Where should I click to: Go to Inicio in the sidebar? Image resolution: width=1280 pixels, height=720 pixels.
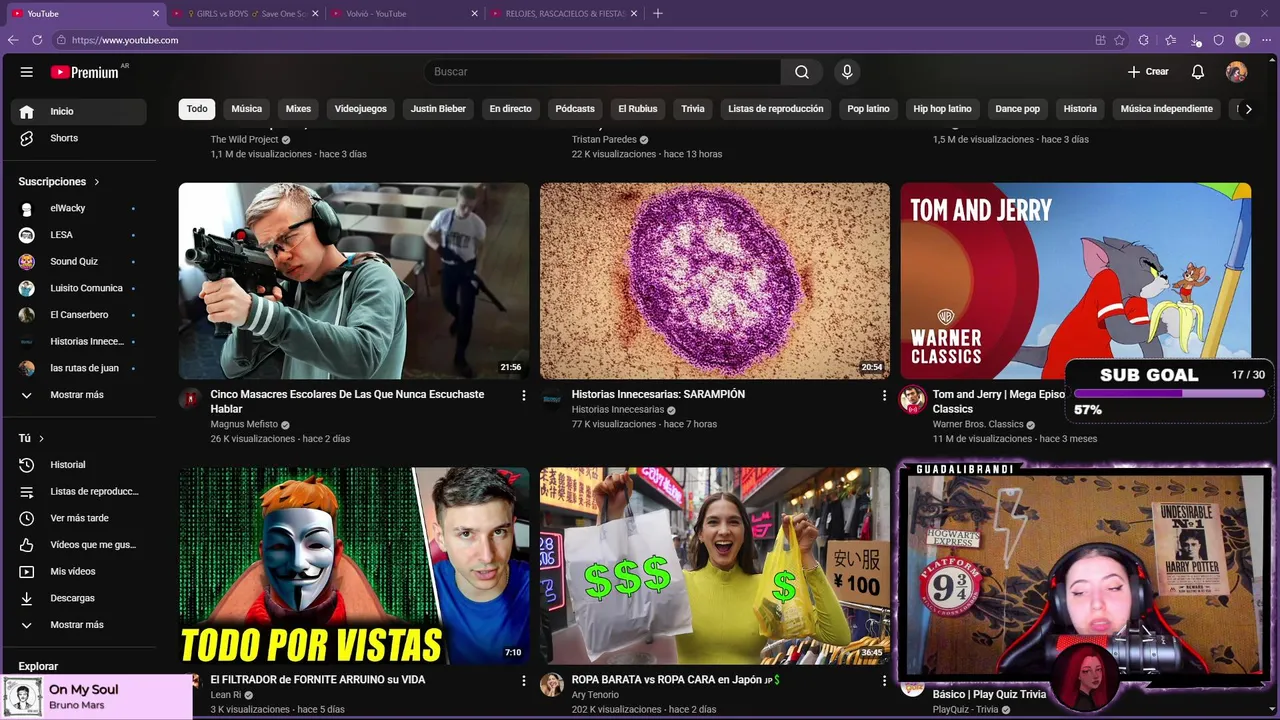78,111
